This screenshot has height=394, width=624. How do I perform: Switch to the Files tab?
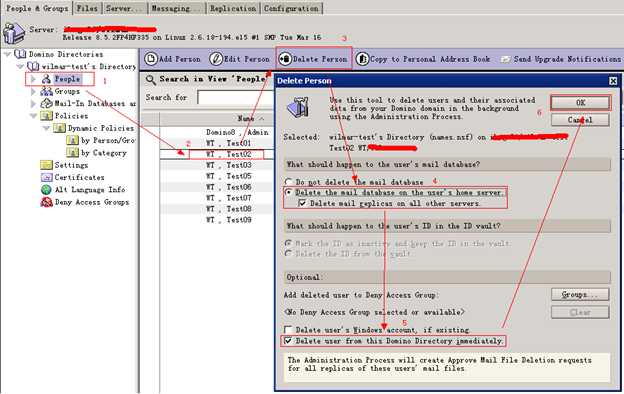pyautogui.click(x=87, y=8)
